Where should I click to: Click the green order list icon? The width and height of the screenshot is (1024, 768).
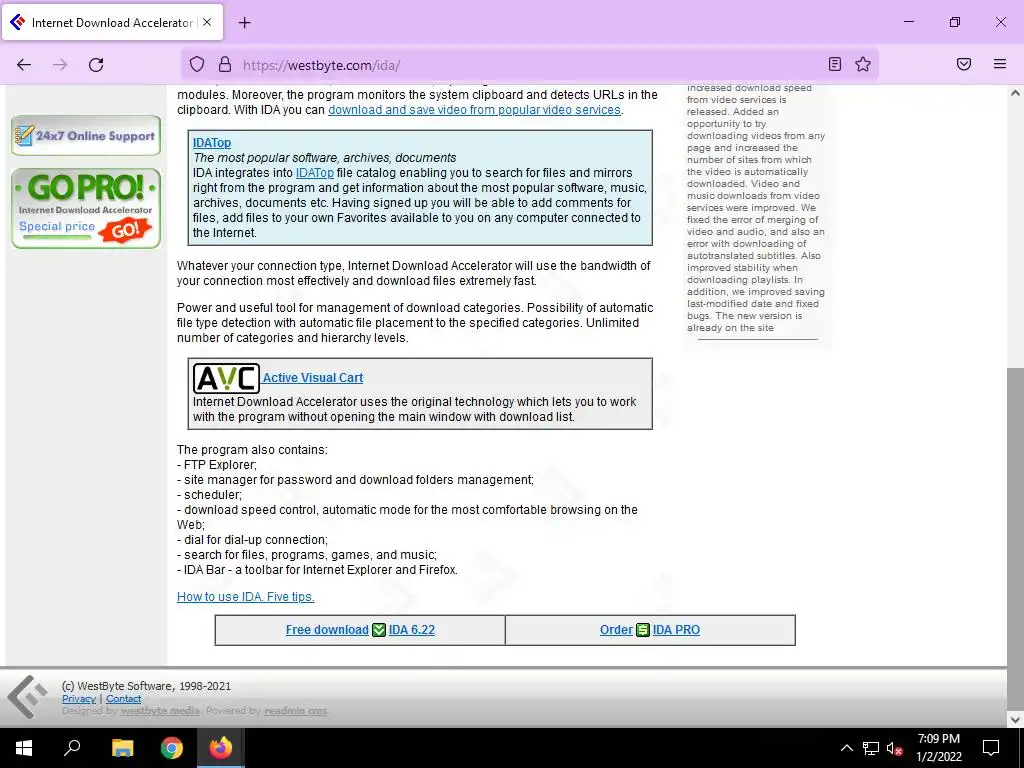[x=643, y=630]
